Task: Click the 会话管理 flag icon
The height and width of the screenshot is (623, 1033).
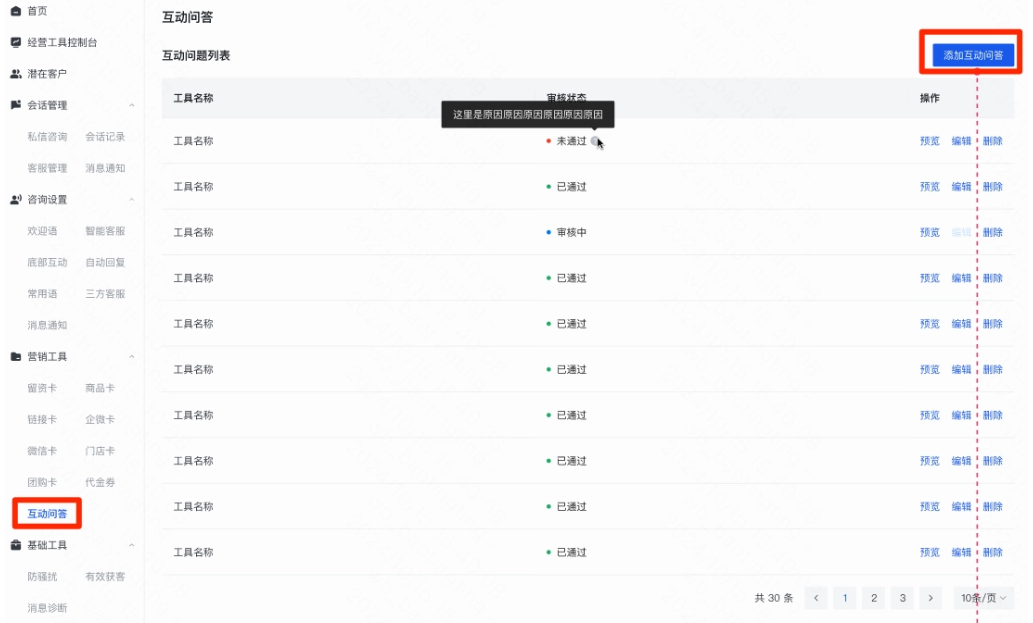Action: pyautogui.click(x=15, y=105)
